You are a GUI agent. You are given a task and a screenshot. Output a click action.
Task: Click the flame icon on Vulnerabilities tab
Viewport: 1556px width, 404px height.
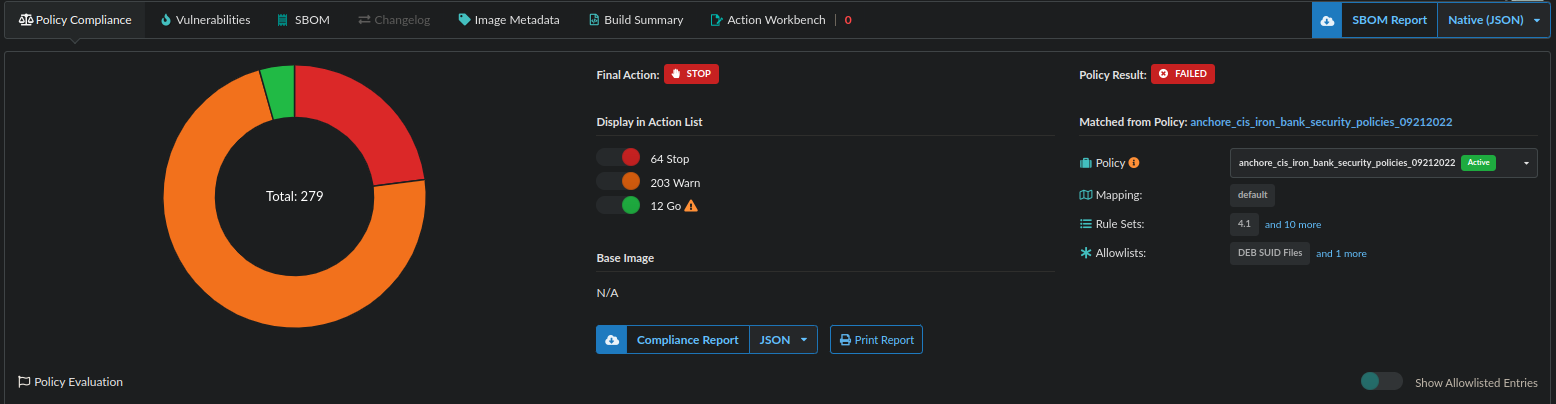coord(165,20)
